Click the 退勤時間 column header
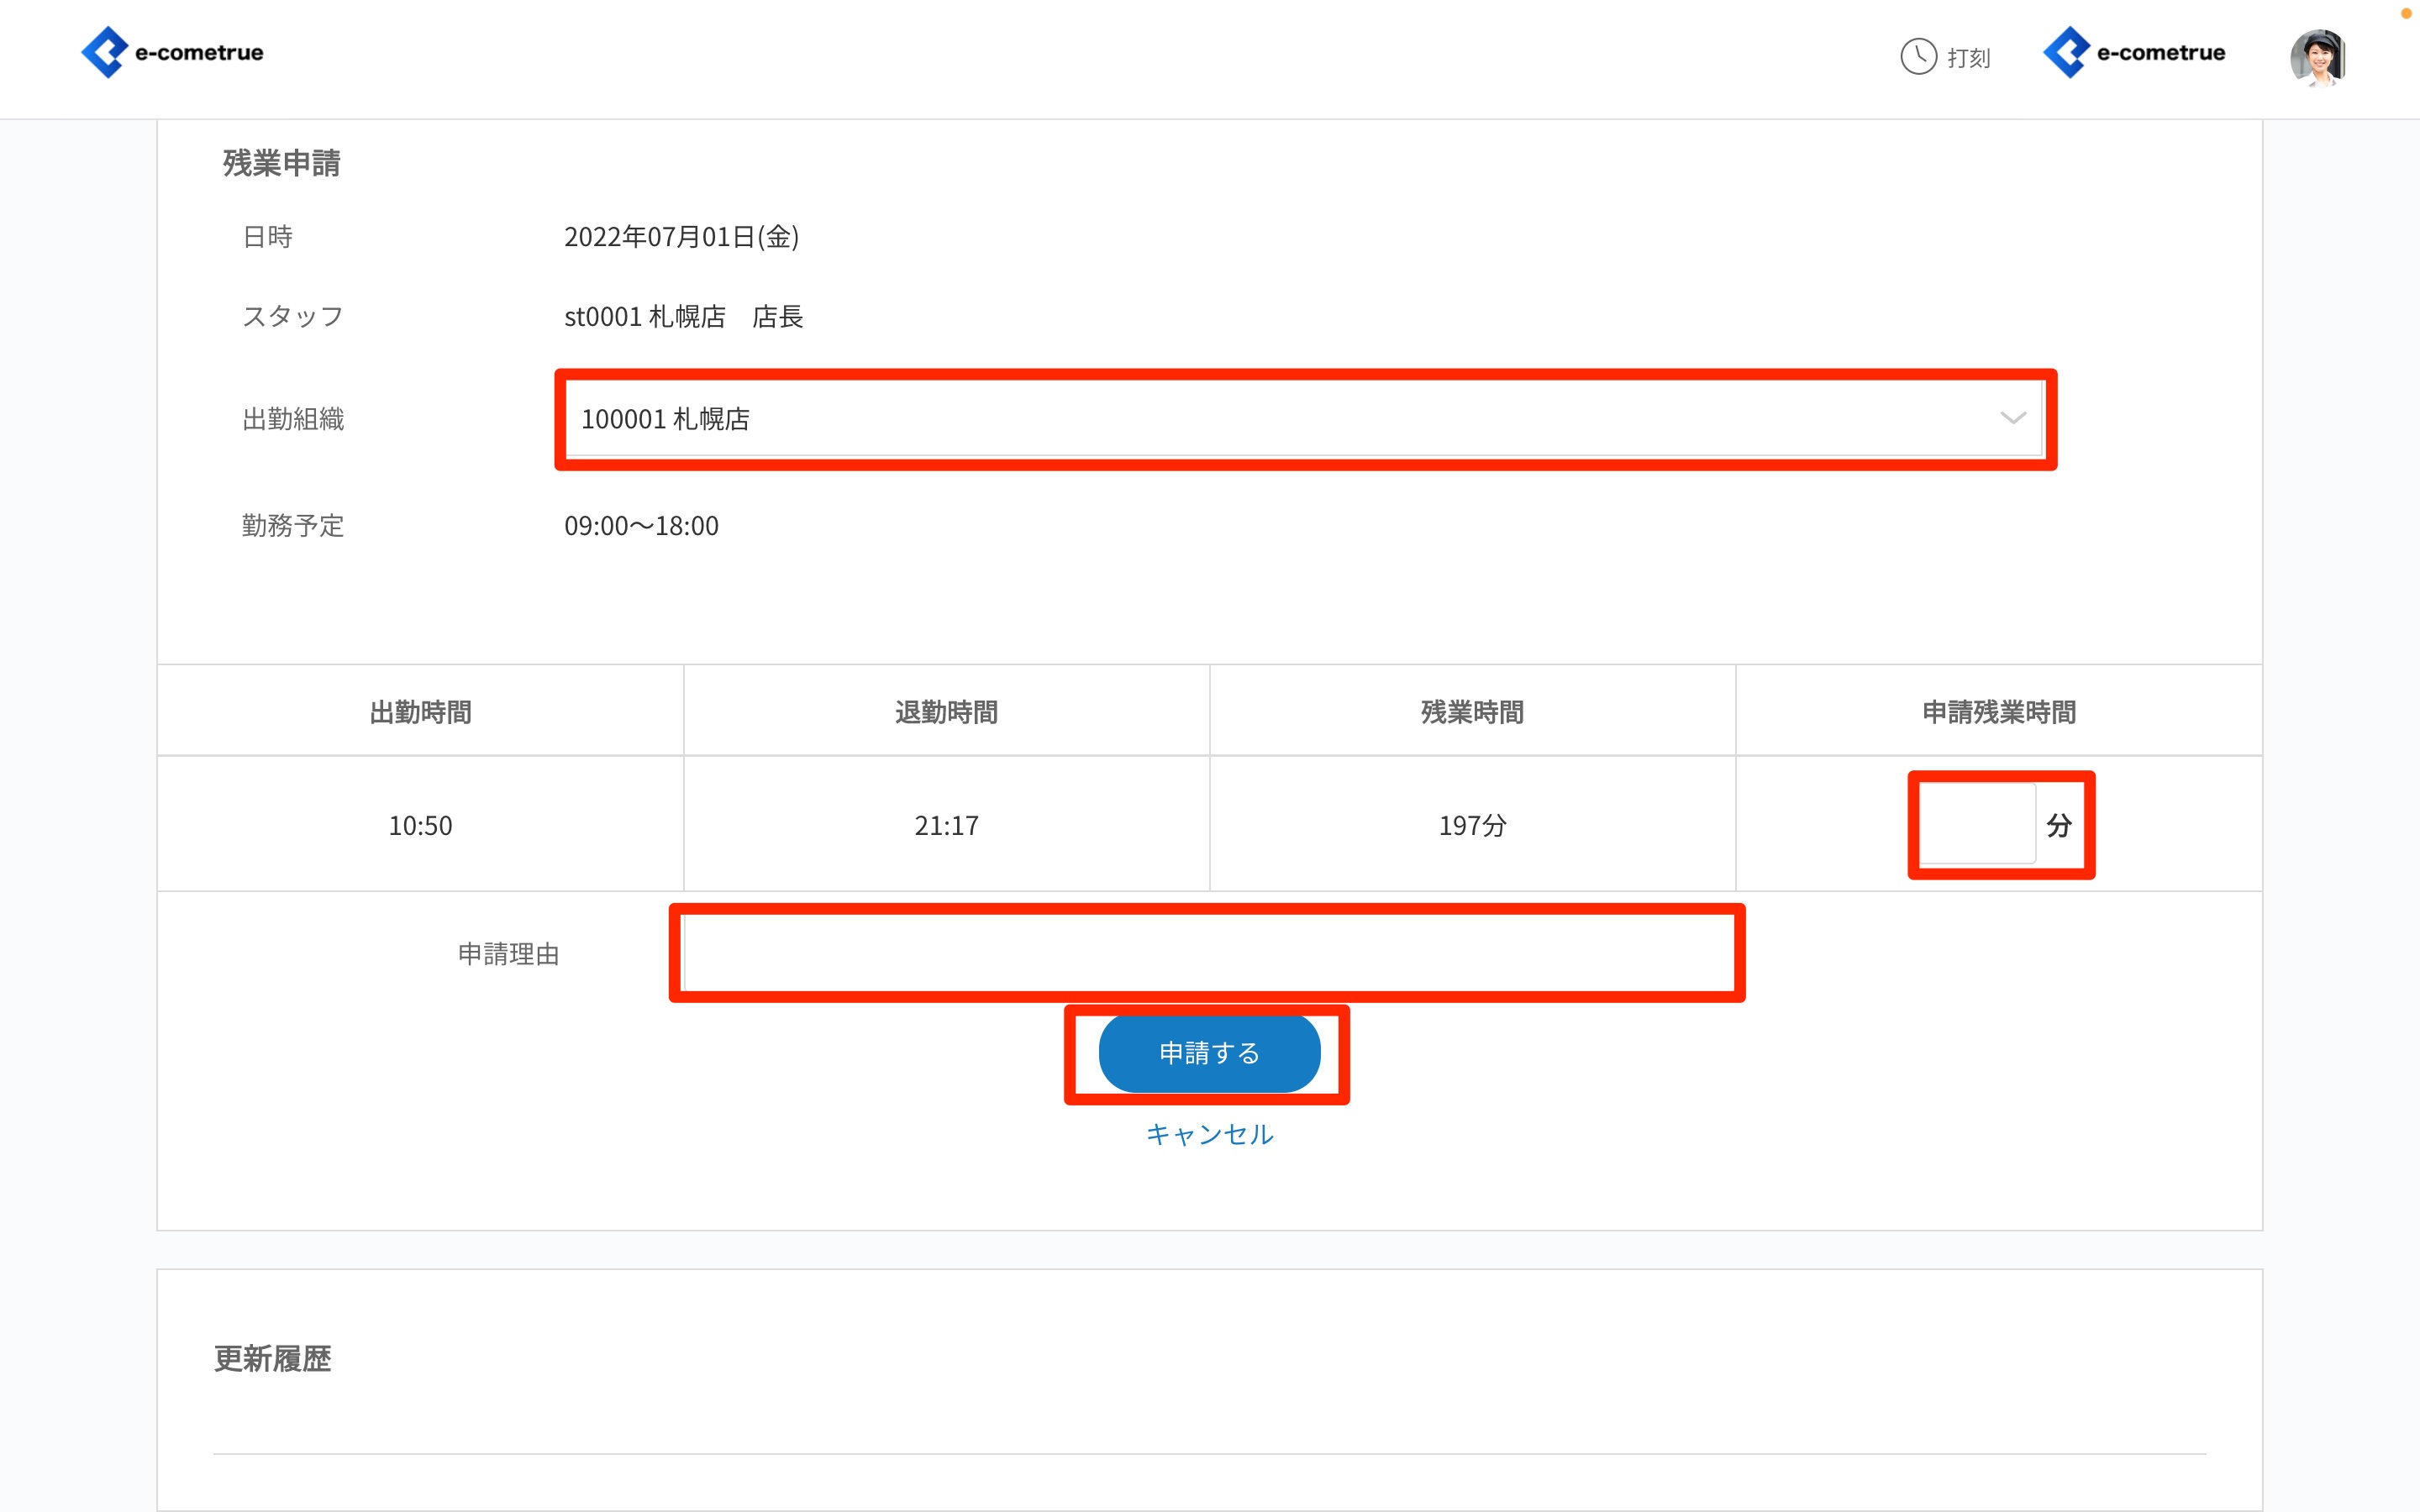This screenshot has width=2420, height=1512. tap(946, 712)
